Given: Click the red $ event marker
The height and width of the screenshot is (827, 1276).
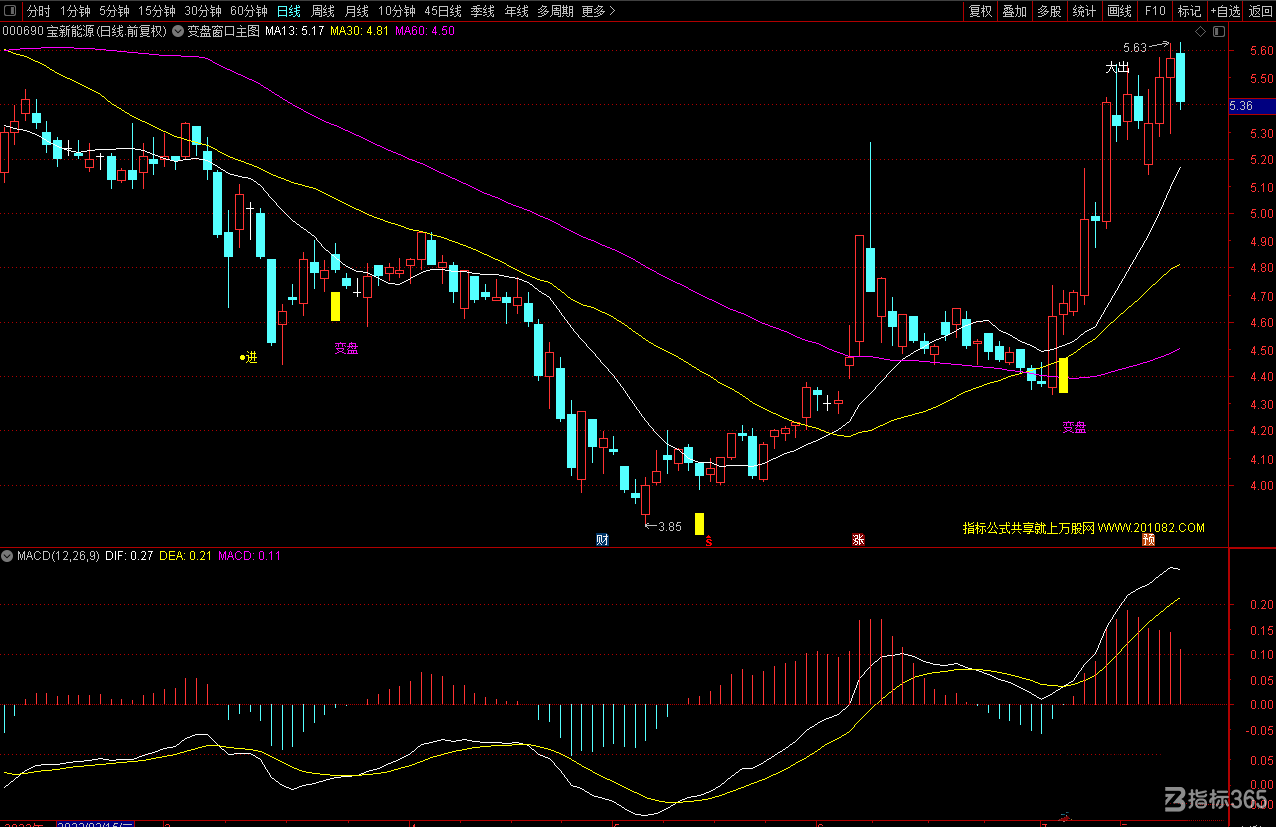Looking at the screenshot, I should (x=708, y=540).
